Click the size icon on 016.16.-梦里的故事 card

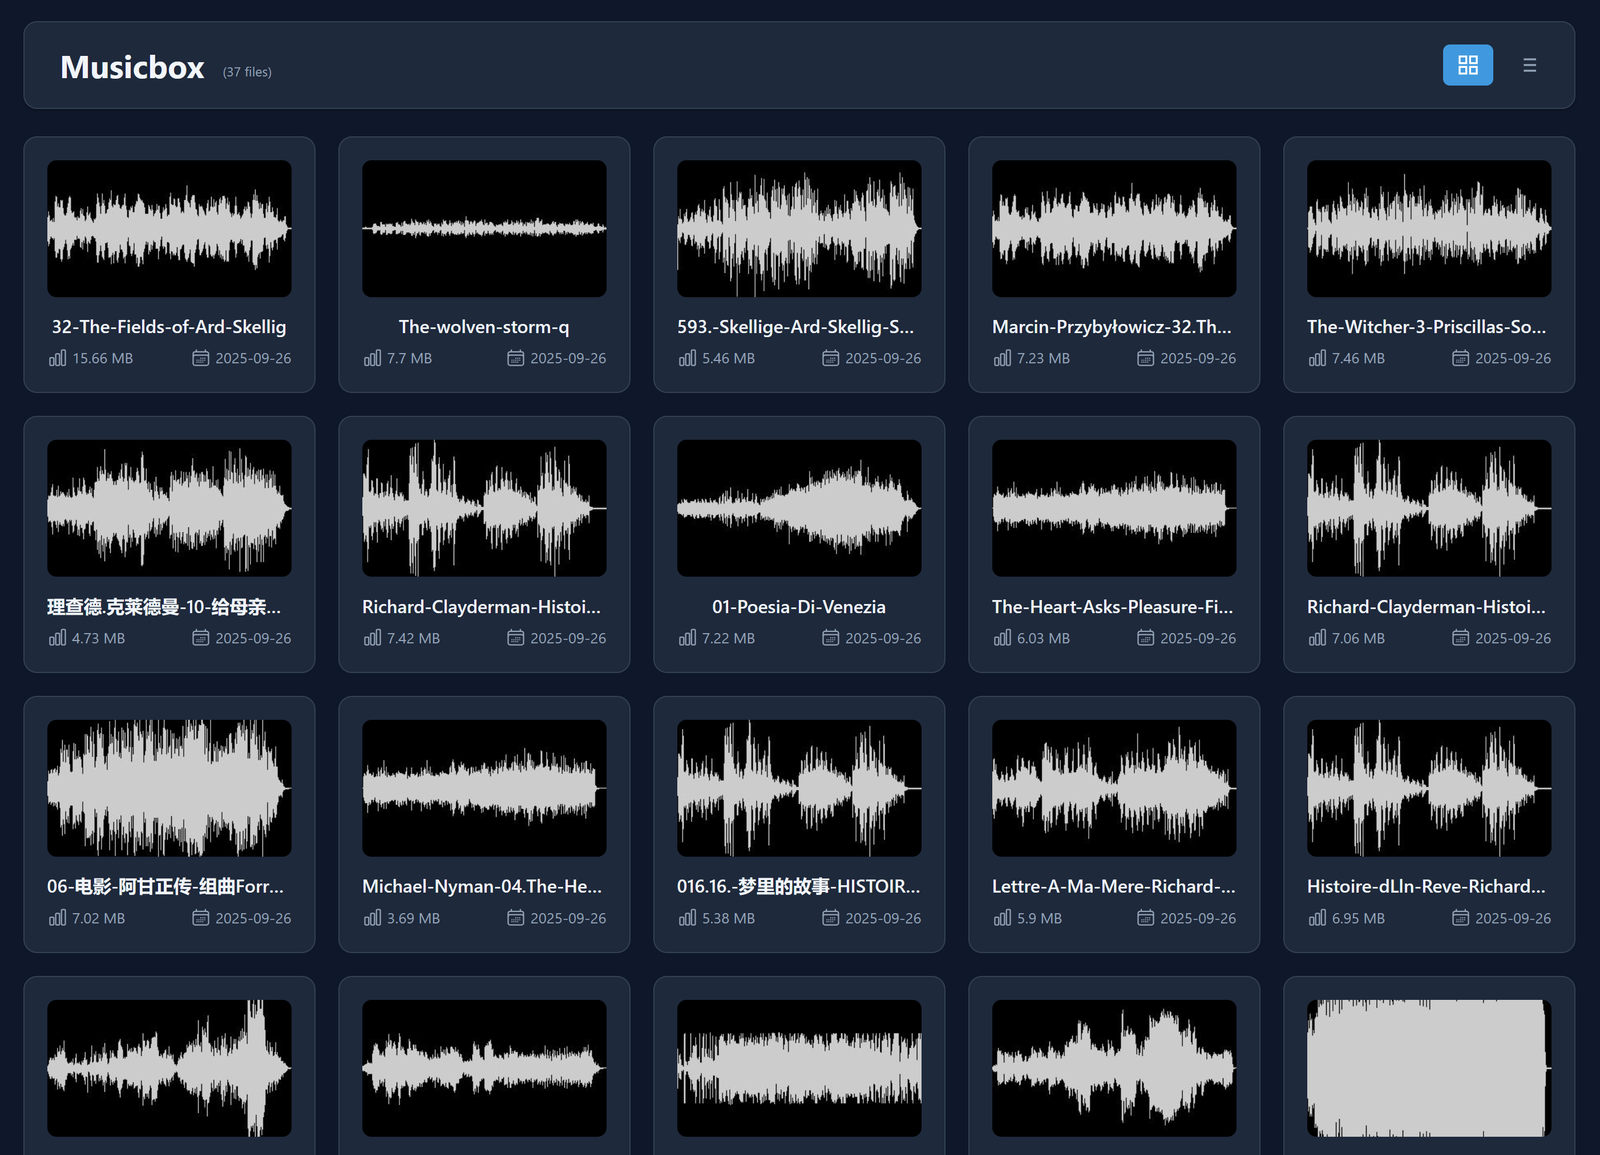tap(688, 917)
